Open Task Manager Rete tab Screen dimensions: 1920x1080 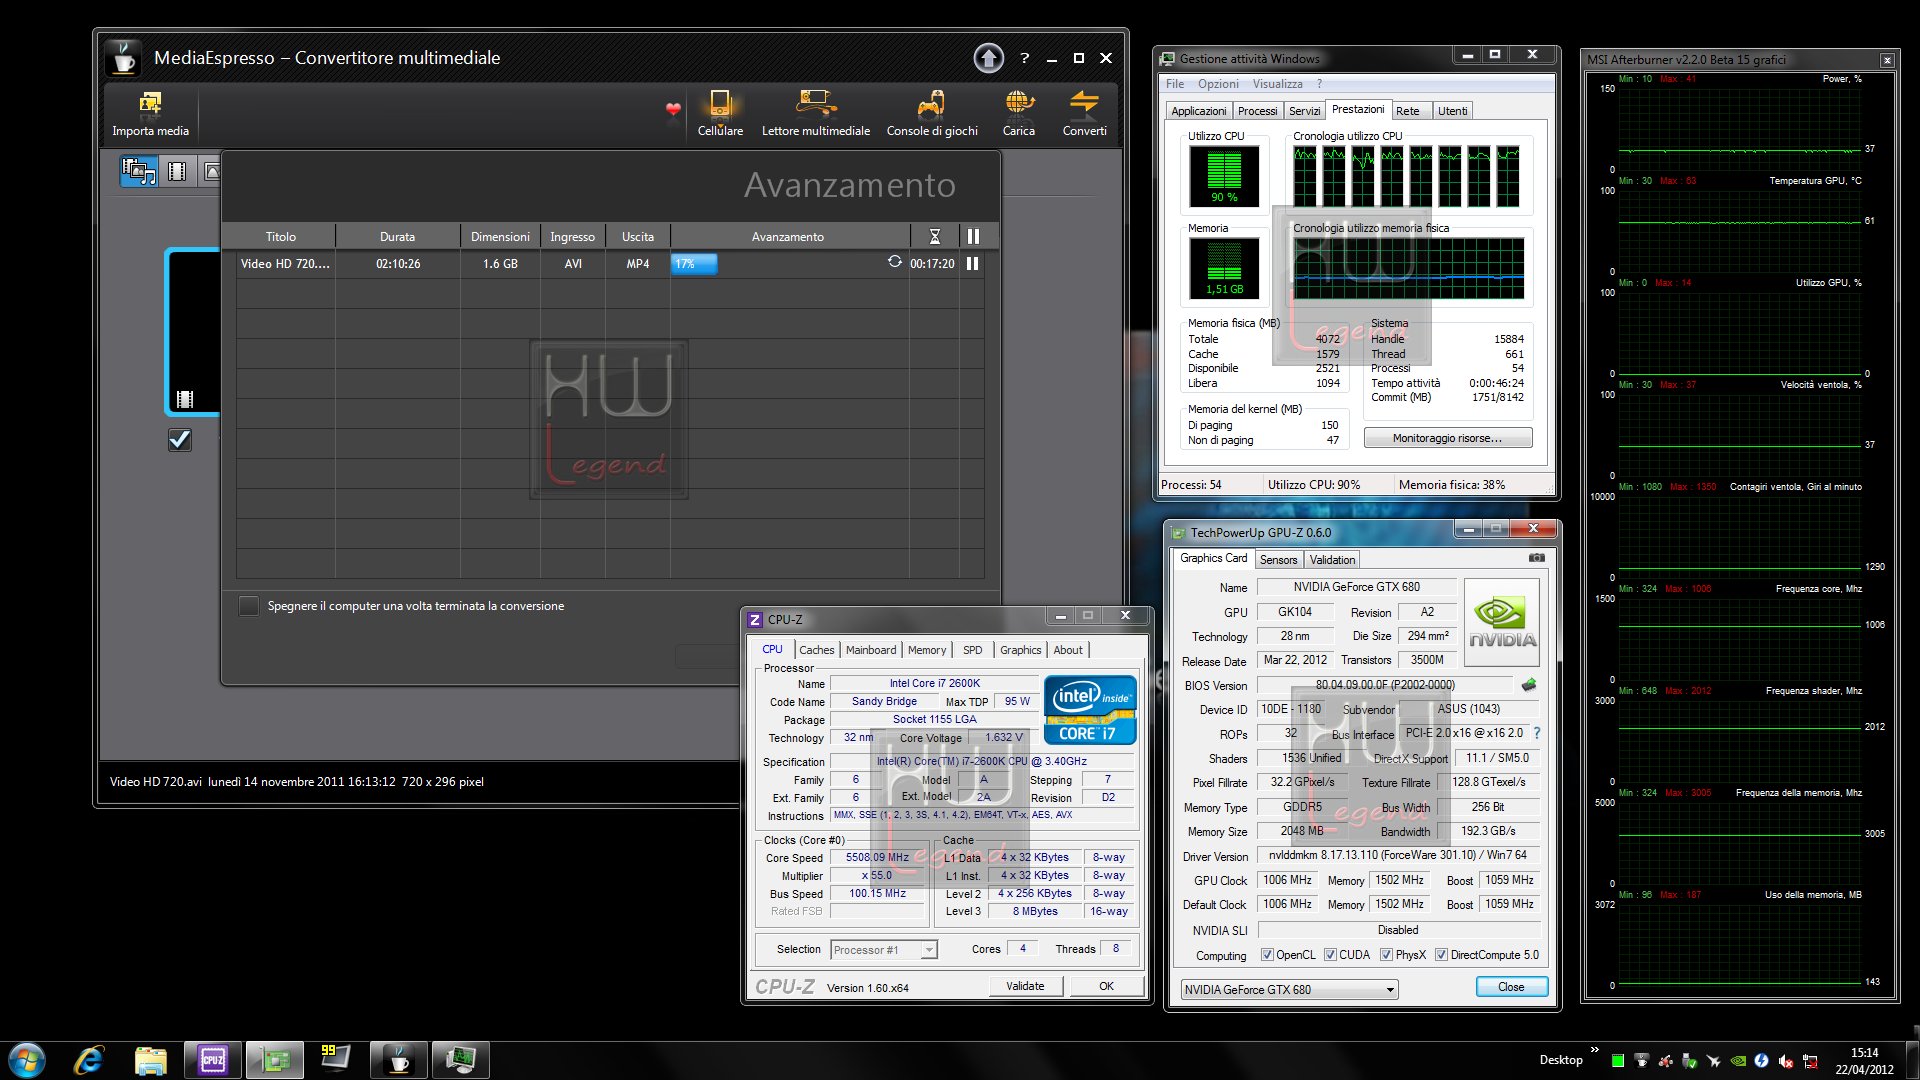tap(1408, 111)
